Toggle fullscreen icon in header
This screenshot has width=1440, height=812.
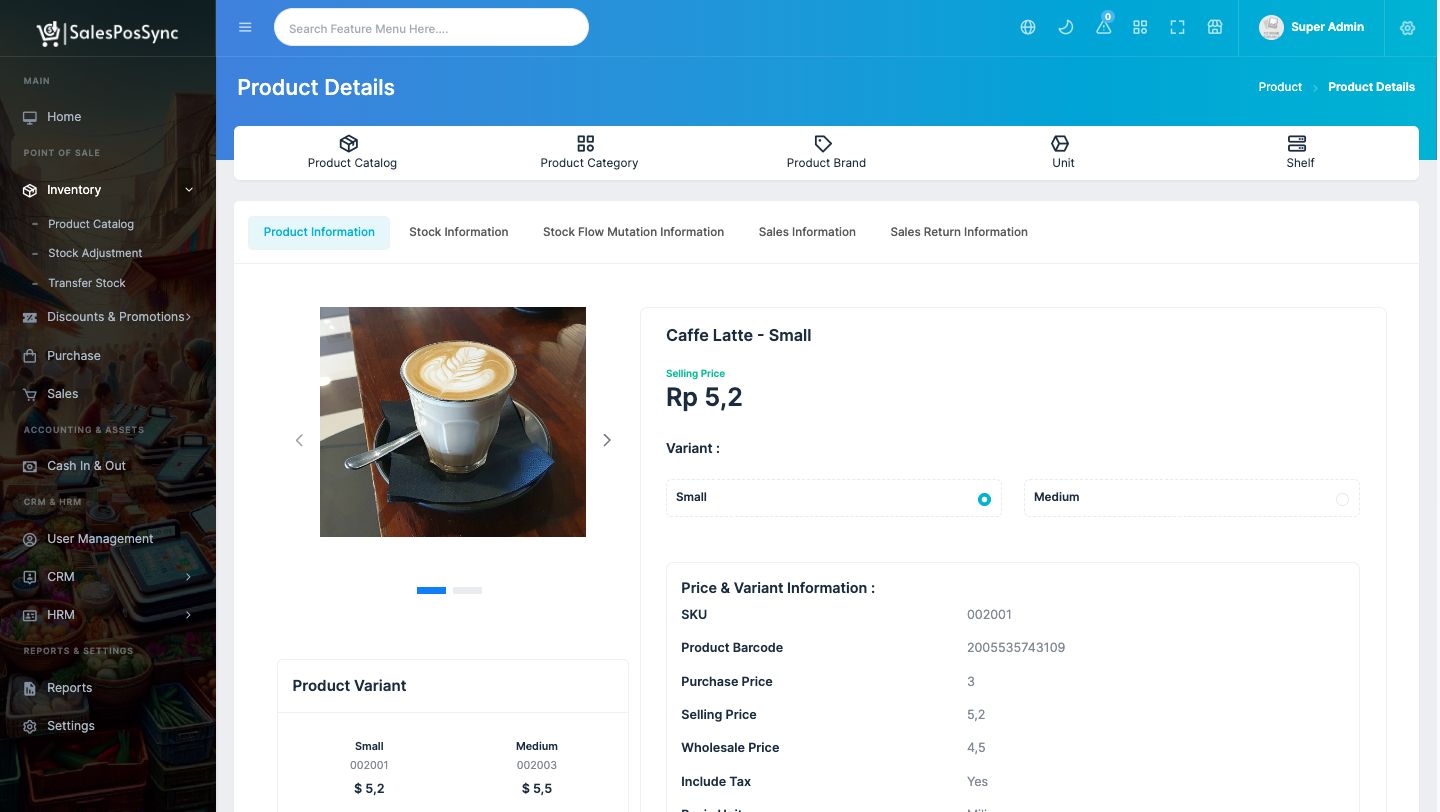(1177, 28)
